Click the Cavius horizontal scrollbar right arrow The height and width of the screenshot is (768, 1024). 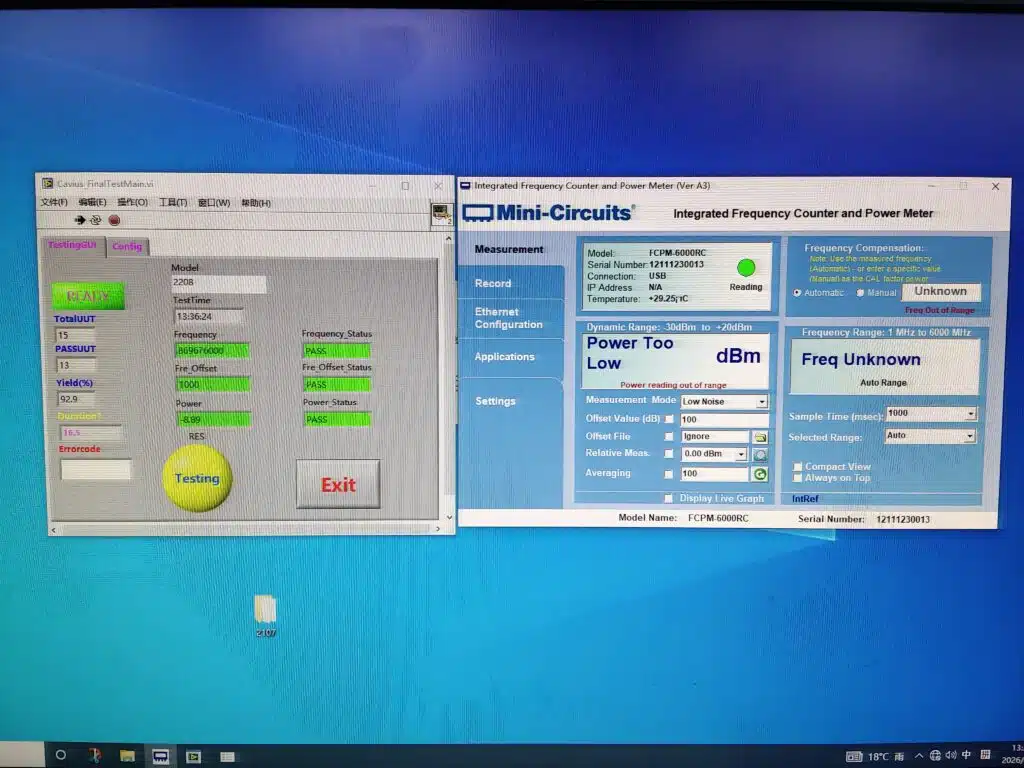click(438, 529)
